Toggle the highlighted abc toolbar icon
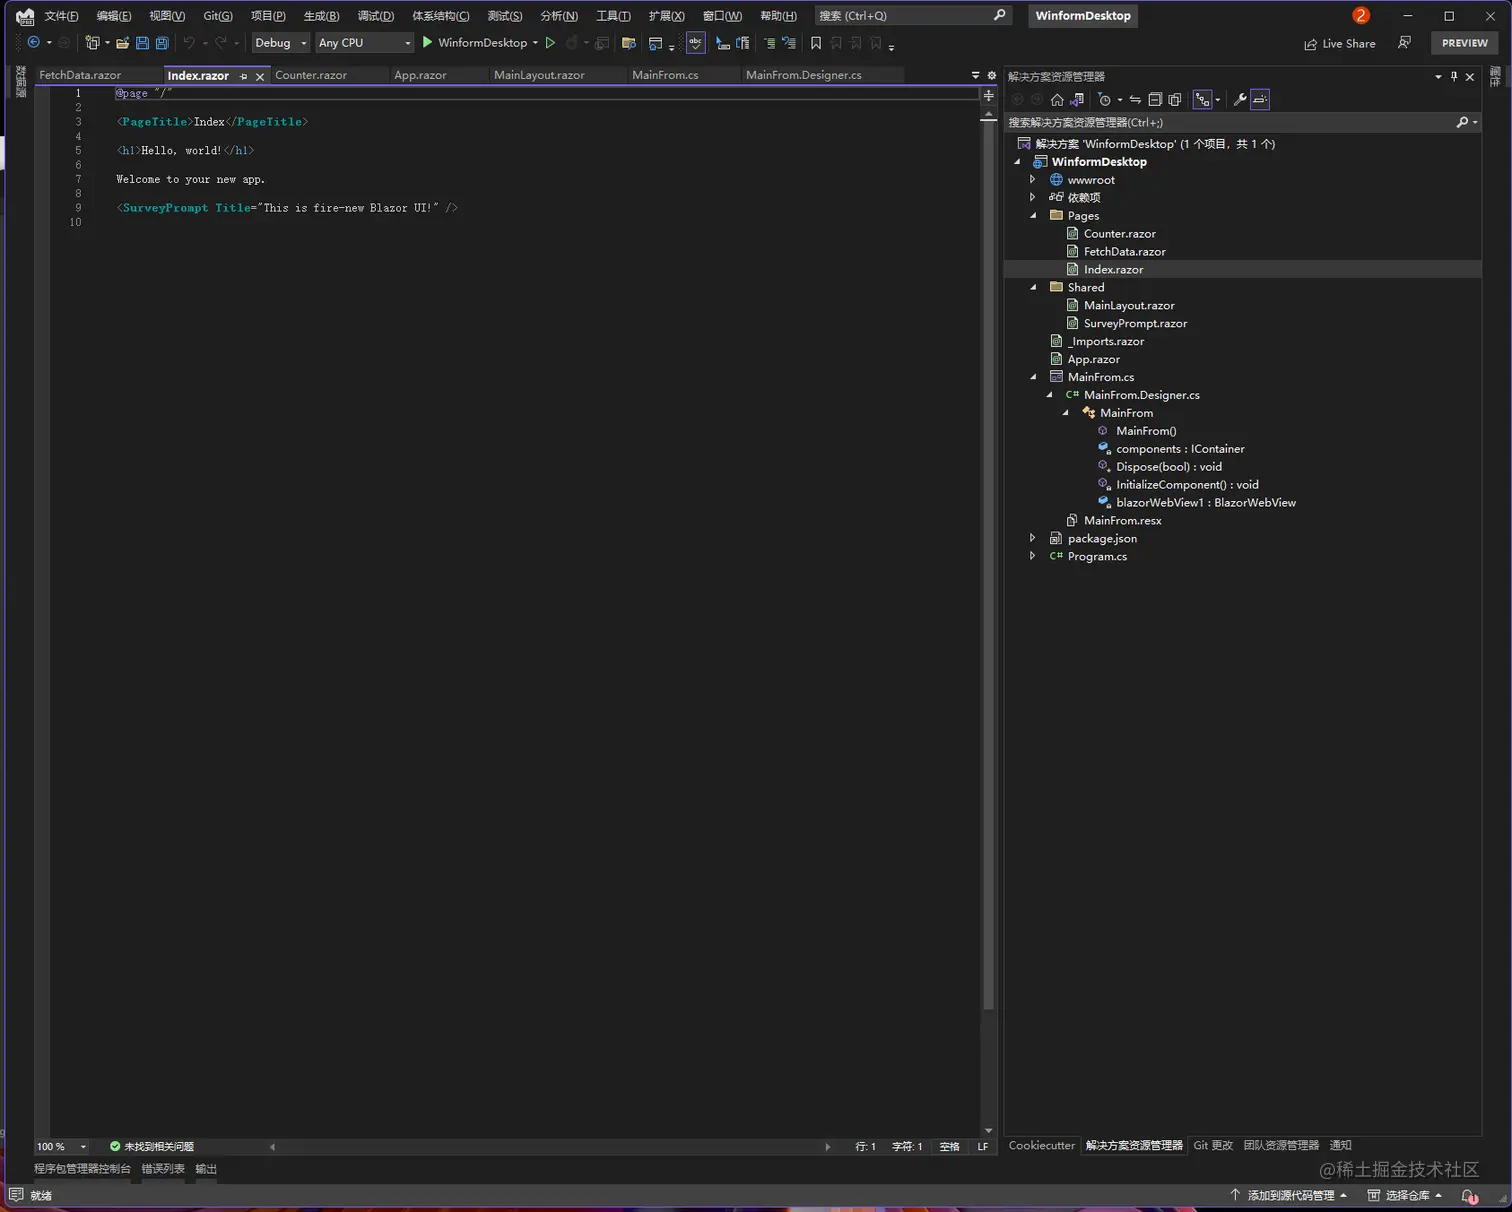The width and height of the screenshot is (1512, 1212). [x=695, y=43]
